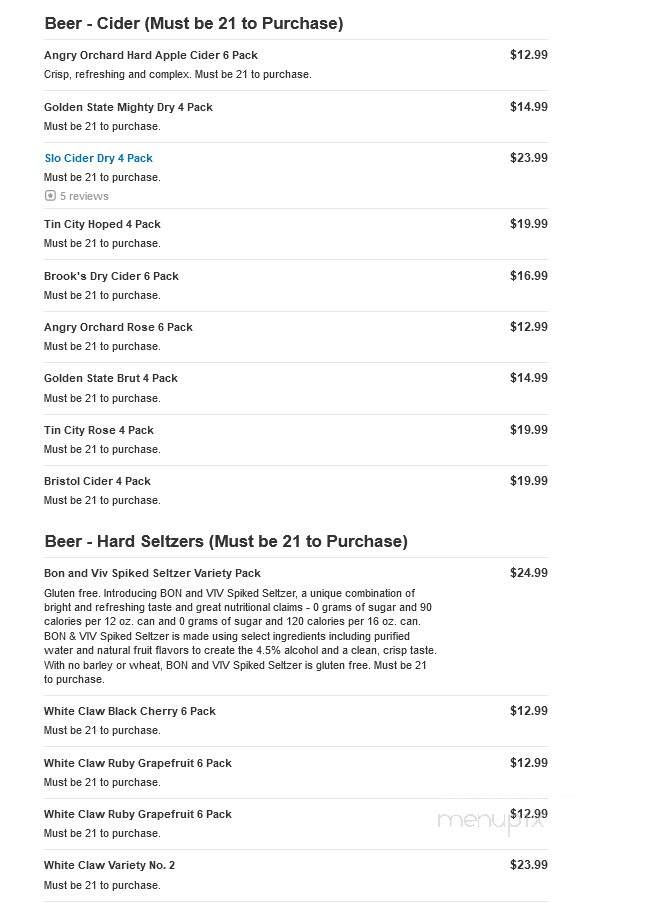
Task: Click Bon and Viv Spiked Seltzer Variety Pack
Action: point(152,573)
